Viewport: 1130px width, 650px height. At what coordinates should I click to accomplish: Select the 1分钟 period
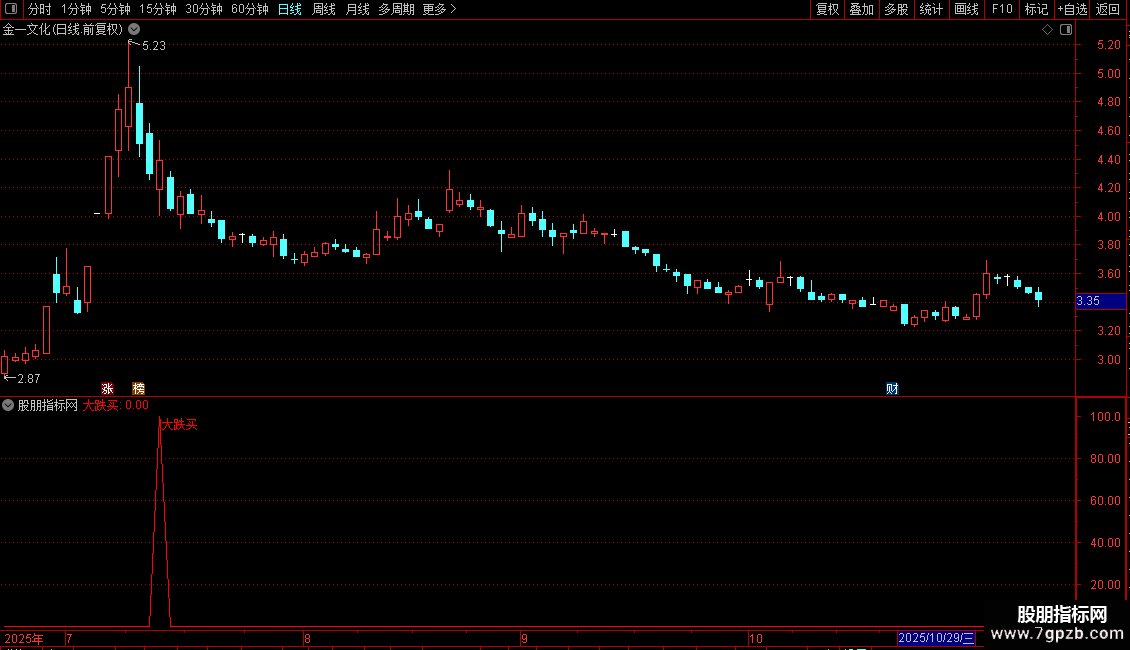pyautogui.click(x=76, y=9)
